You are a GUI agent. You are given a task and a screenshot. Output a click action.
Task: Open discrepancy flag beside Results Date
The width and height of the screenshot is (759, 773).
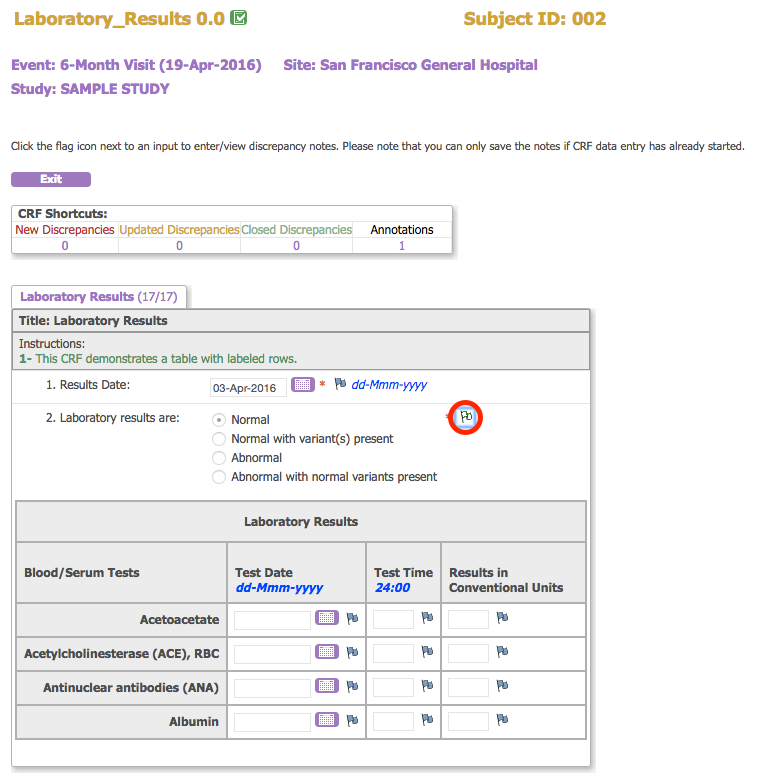tap(340, 384)
